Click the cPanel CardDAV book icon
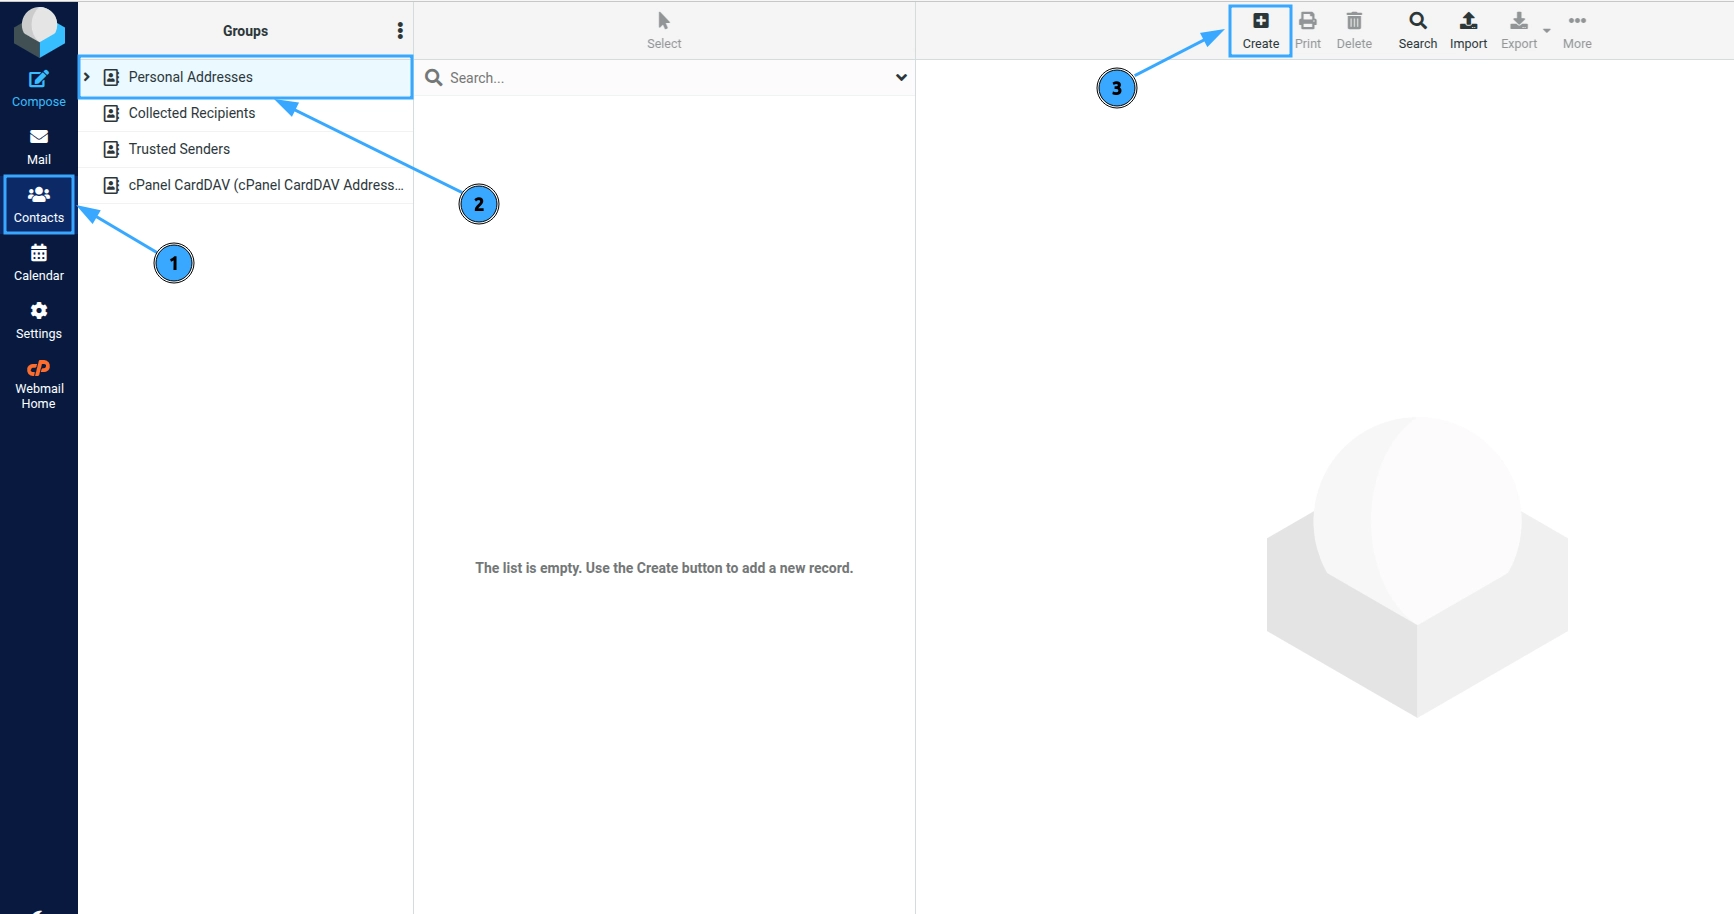This screenshot has width=1734, height=914. click(x=112, y=185)
